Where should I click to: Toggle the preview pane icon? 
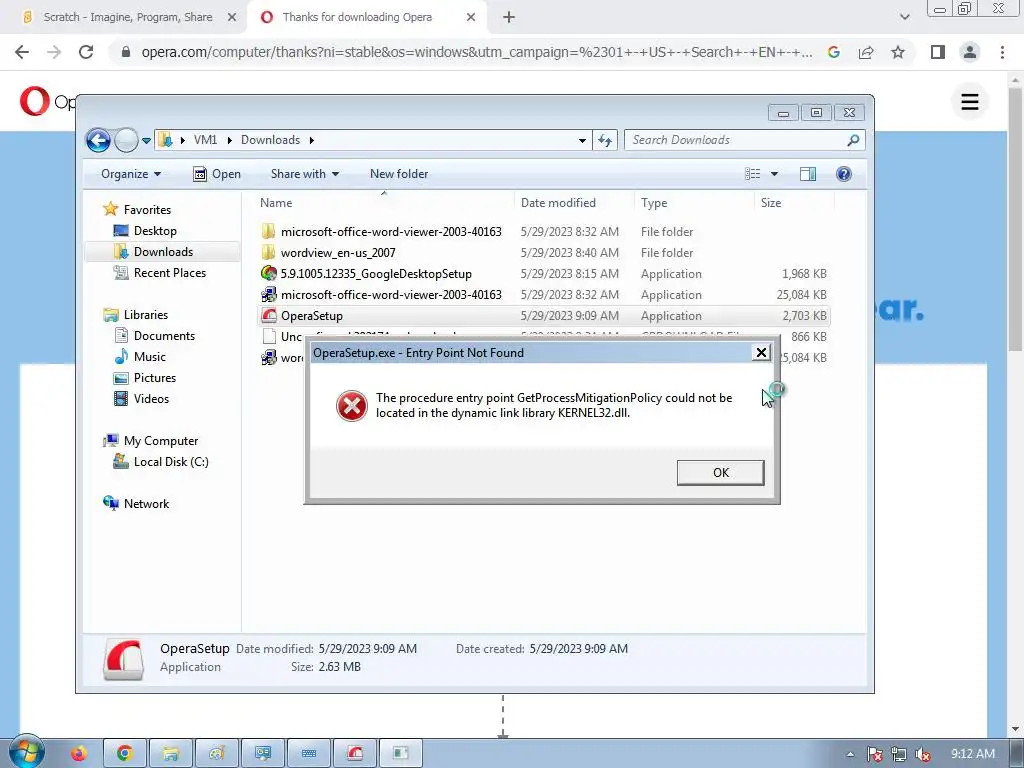(808, 174)
